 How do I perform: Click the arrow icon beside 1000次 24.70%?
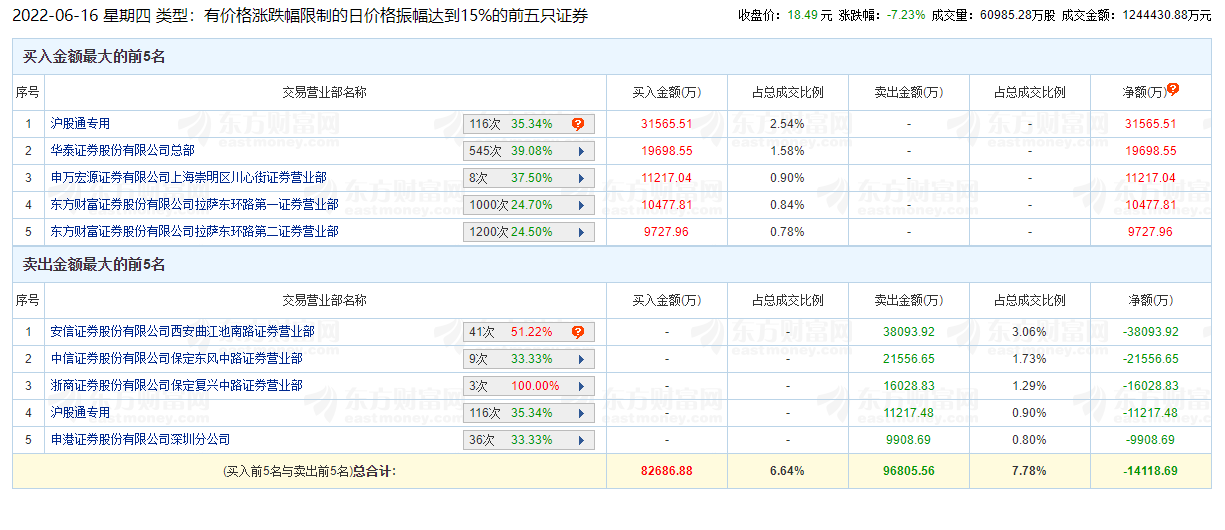[x=581, y=205]
